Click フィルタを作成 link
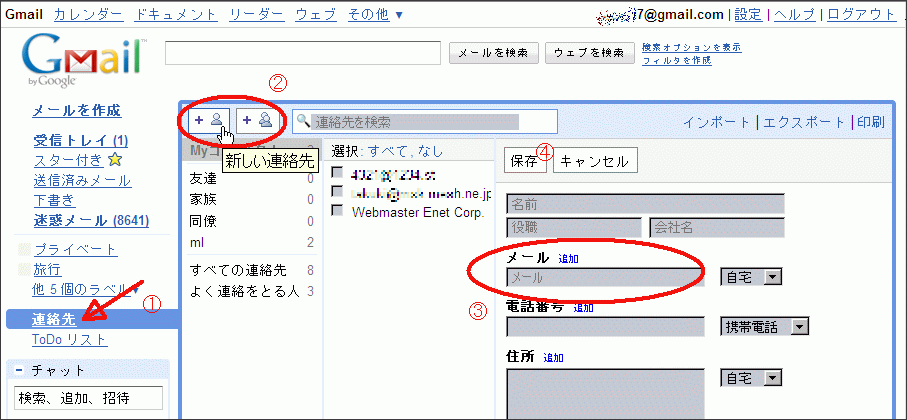This screenshot has height=420, width=907. point(677,60)
